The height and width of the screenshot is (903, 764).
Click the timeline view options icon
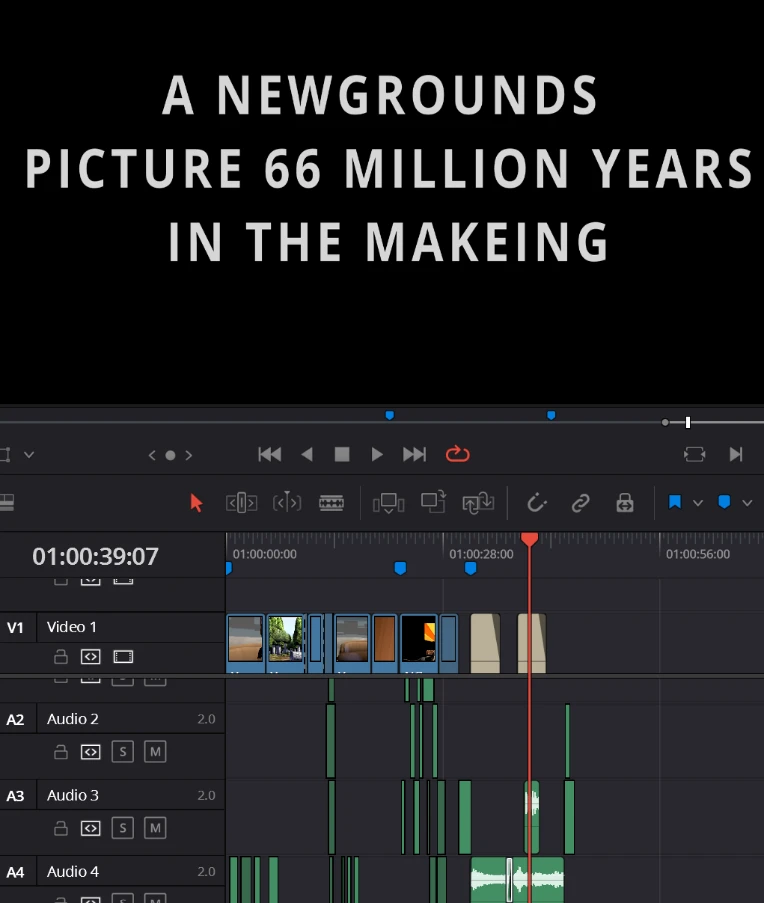click(x=6, y=503)
